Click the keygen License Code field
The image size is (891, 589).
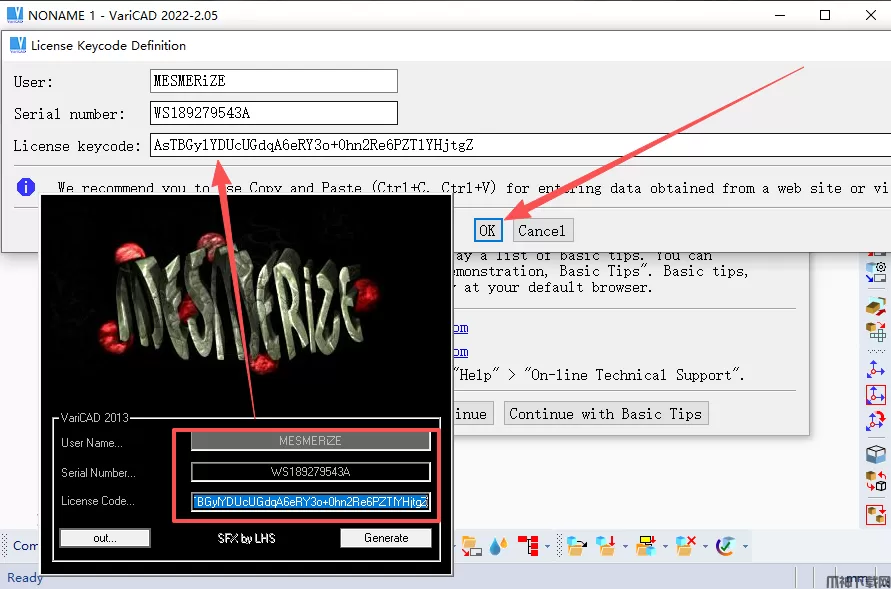point(310,502)
